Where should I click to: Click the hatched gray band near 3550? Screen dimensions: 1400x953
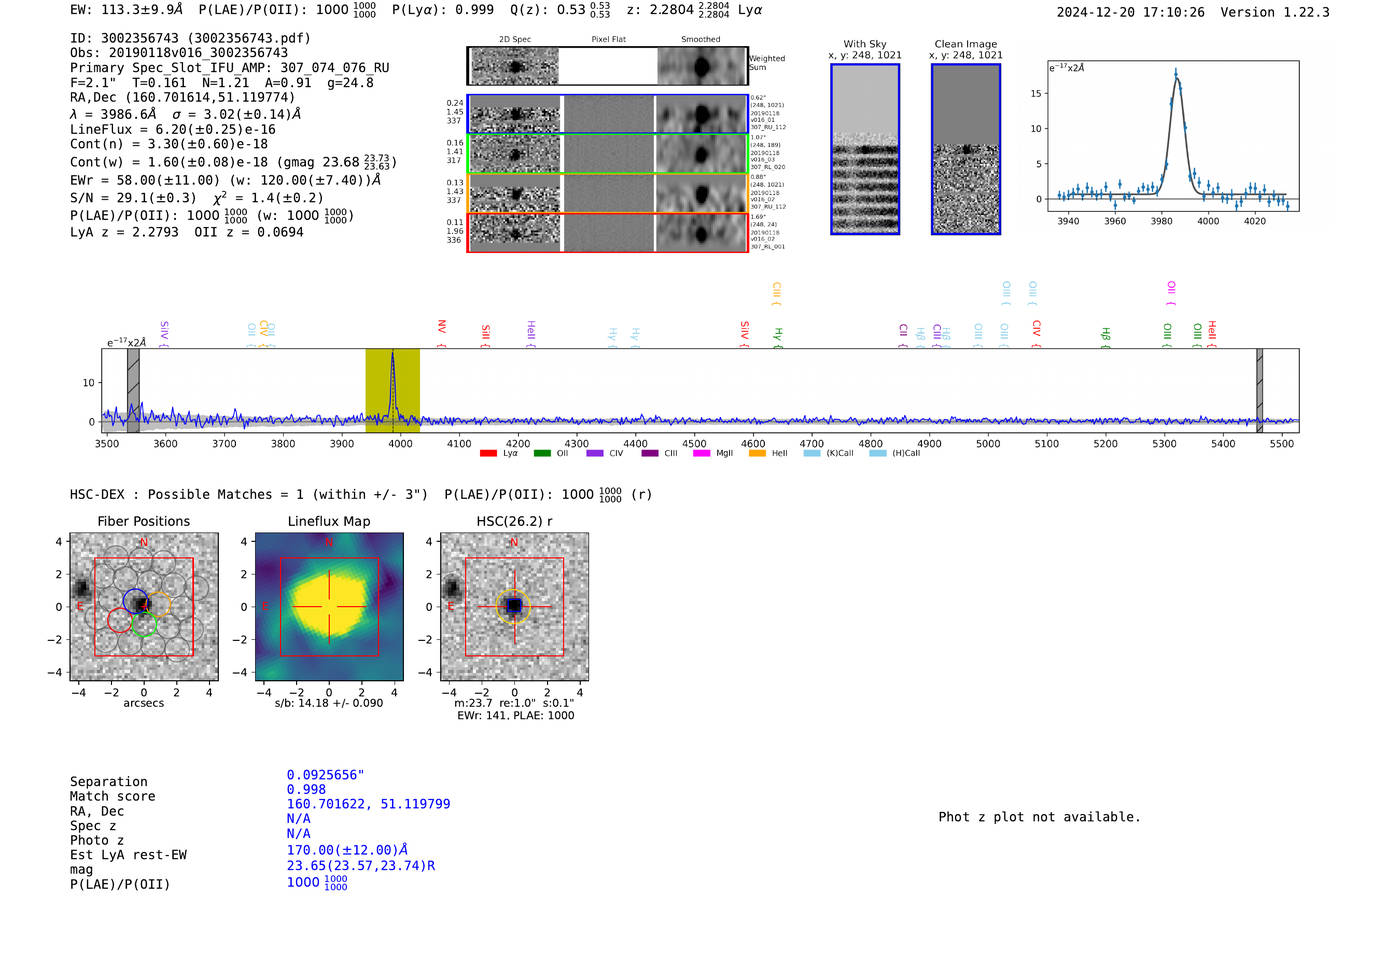click(x=133, y=390)
